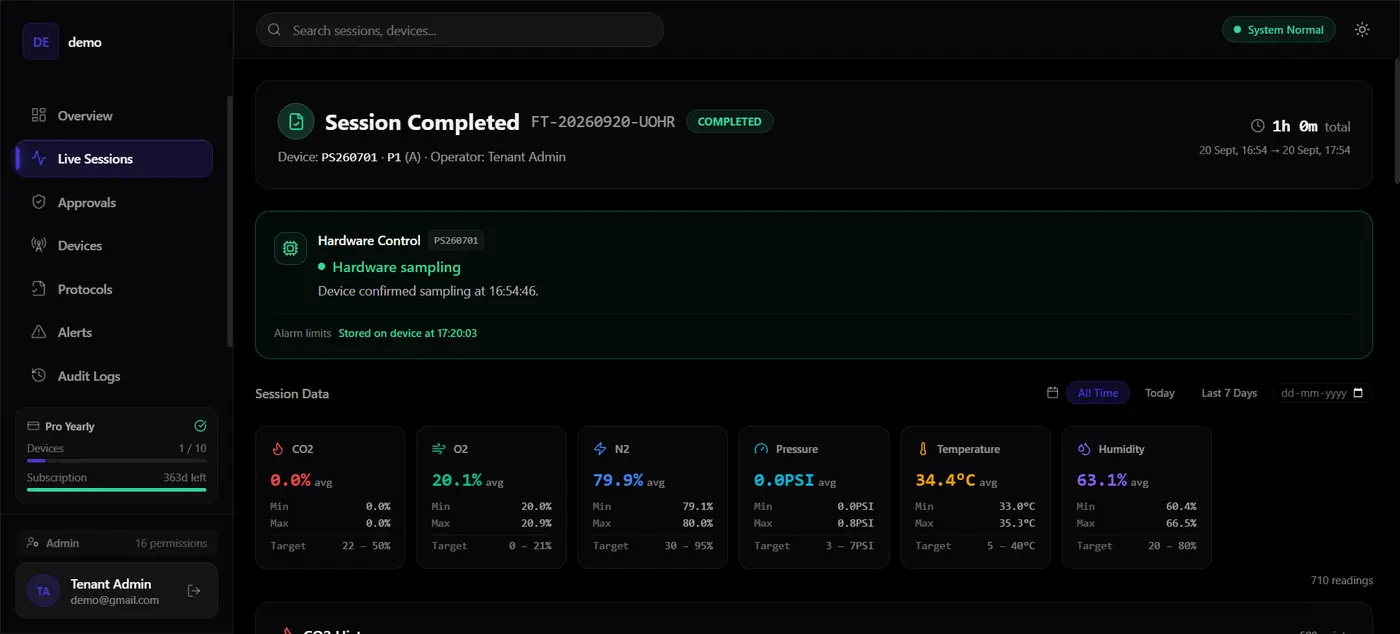The height and width of the screenshot is (634, 1400).
Task: Click the Overview grid icon
Action: click(x=39, y=115)
